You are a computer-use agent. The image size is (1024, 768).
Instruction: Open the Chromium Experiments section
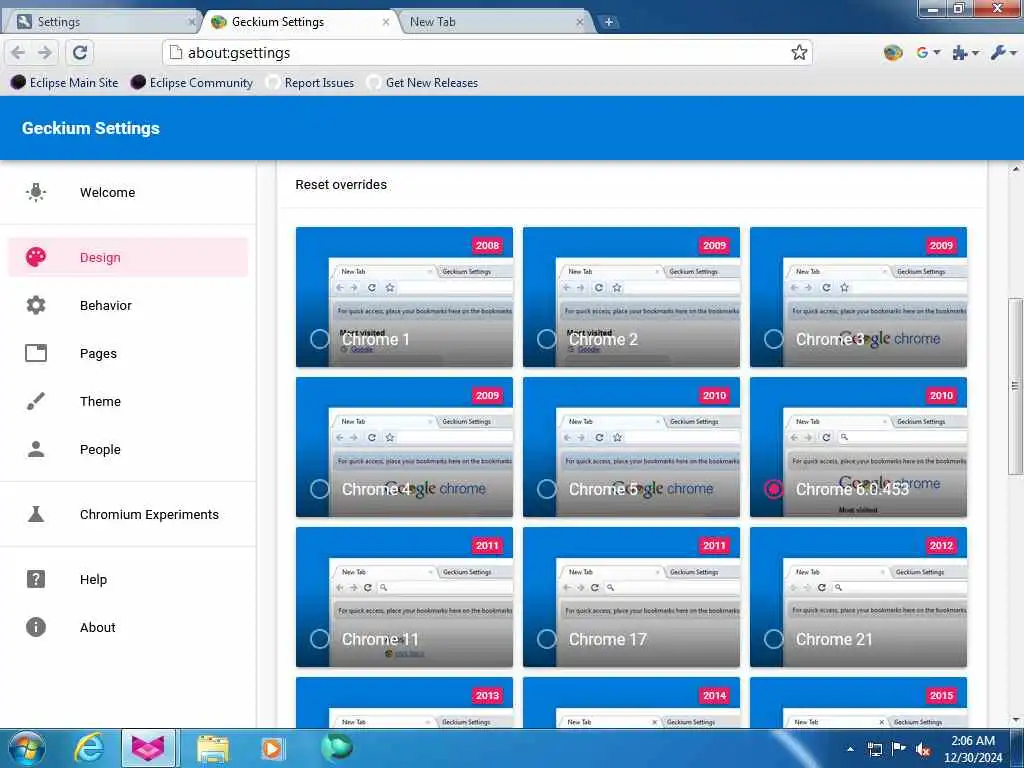pos(128,514)
